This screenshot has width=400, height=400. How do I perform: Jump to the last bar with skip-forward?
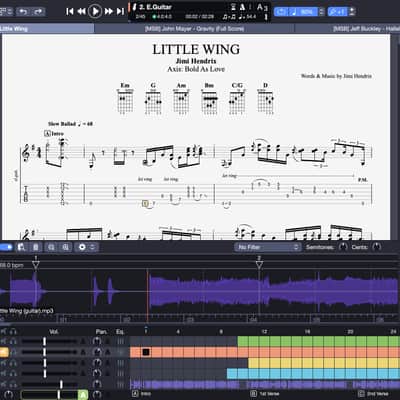pos(120,12)
